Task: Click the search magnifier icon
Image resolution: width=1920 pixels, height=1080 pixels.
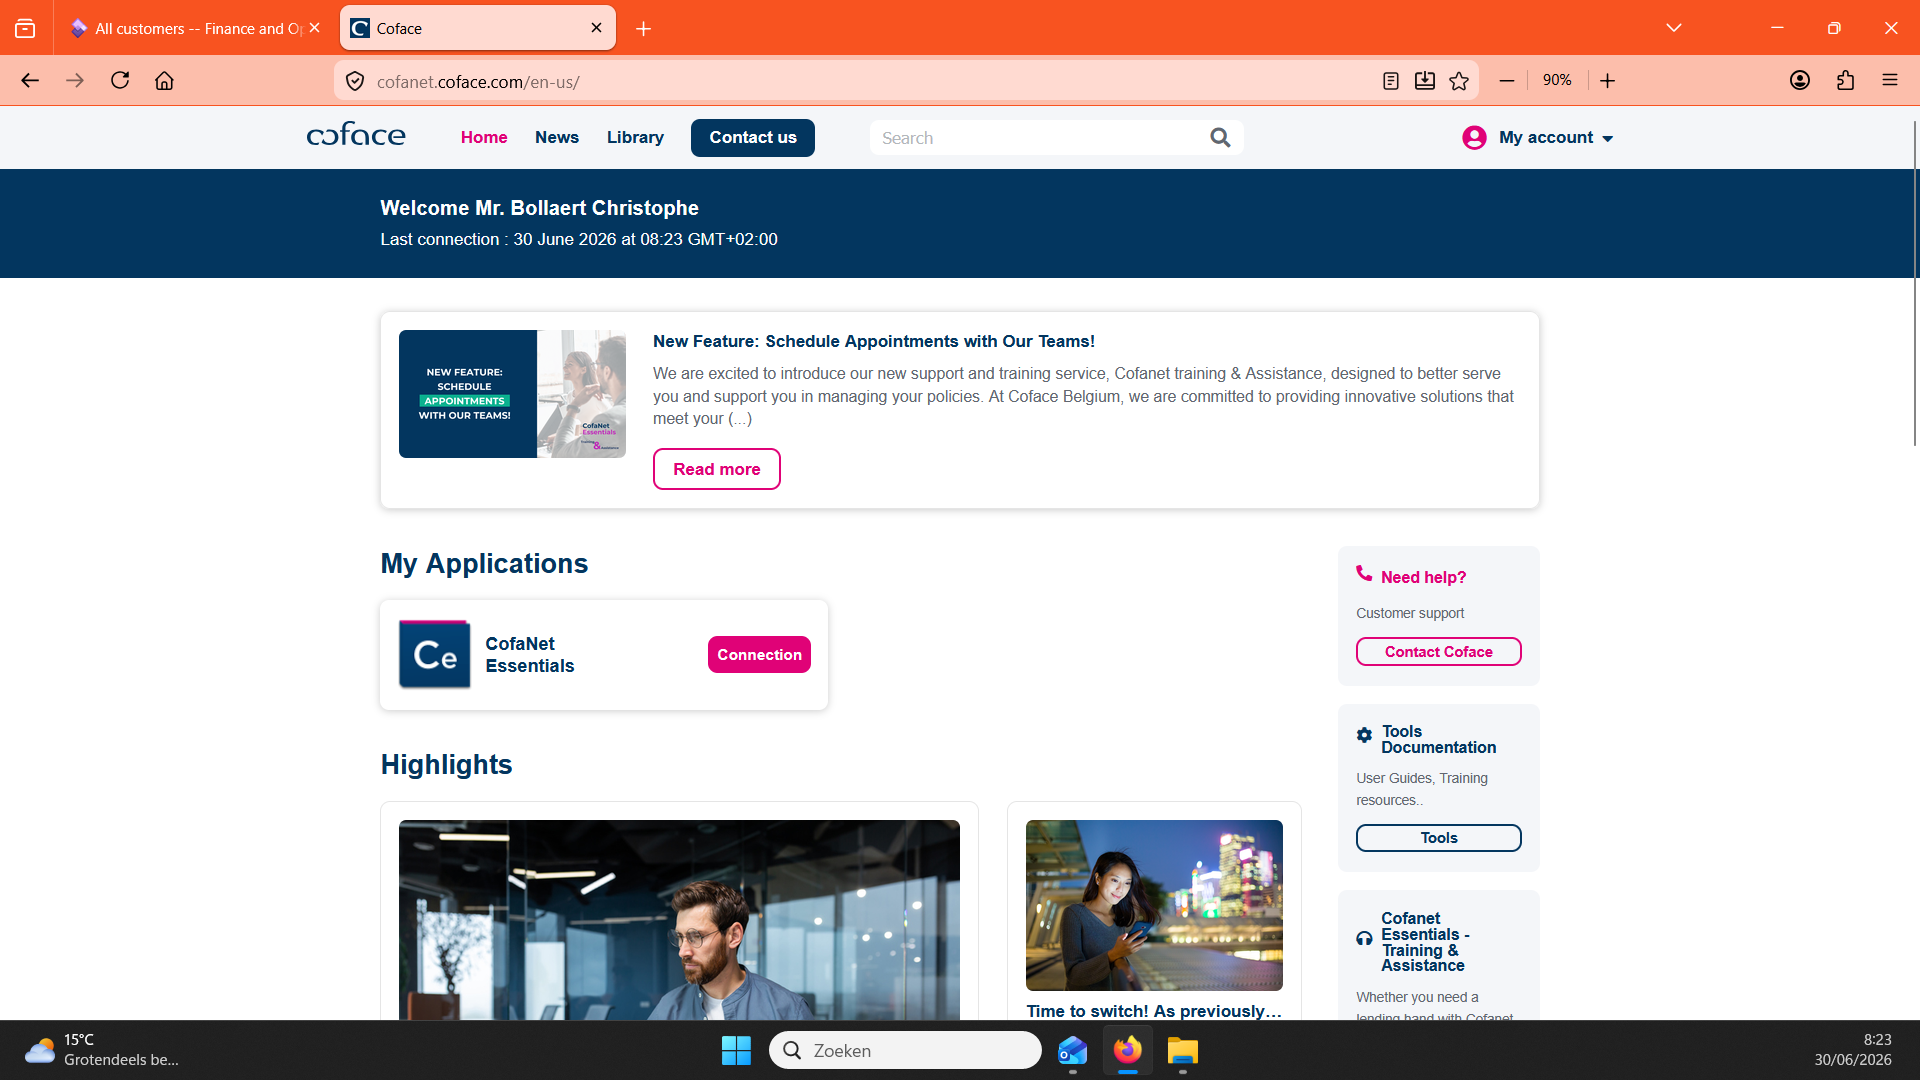Action: pos(1220,137)
